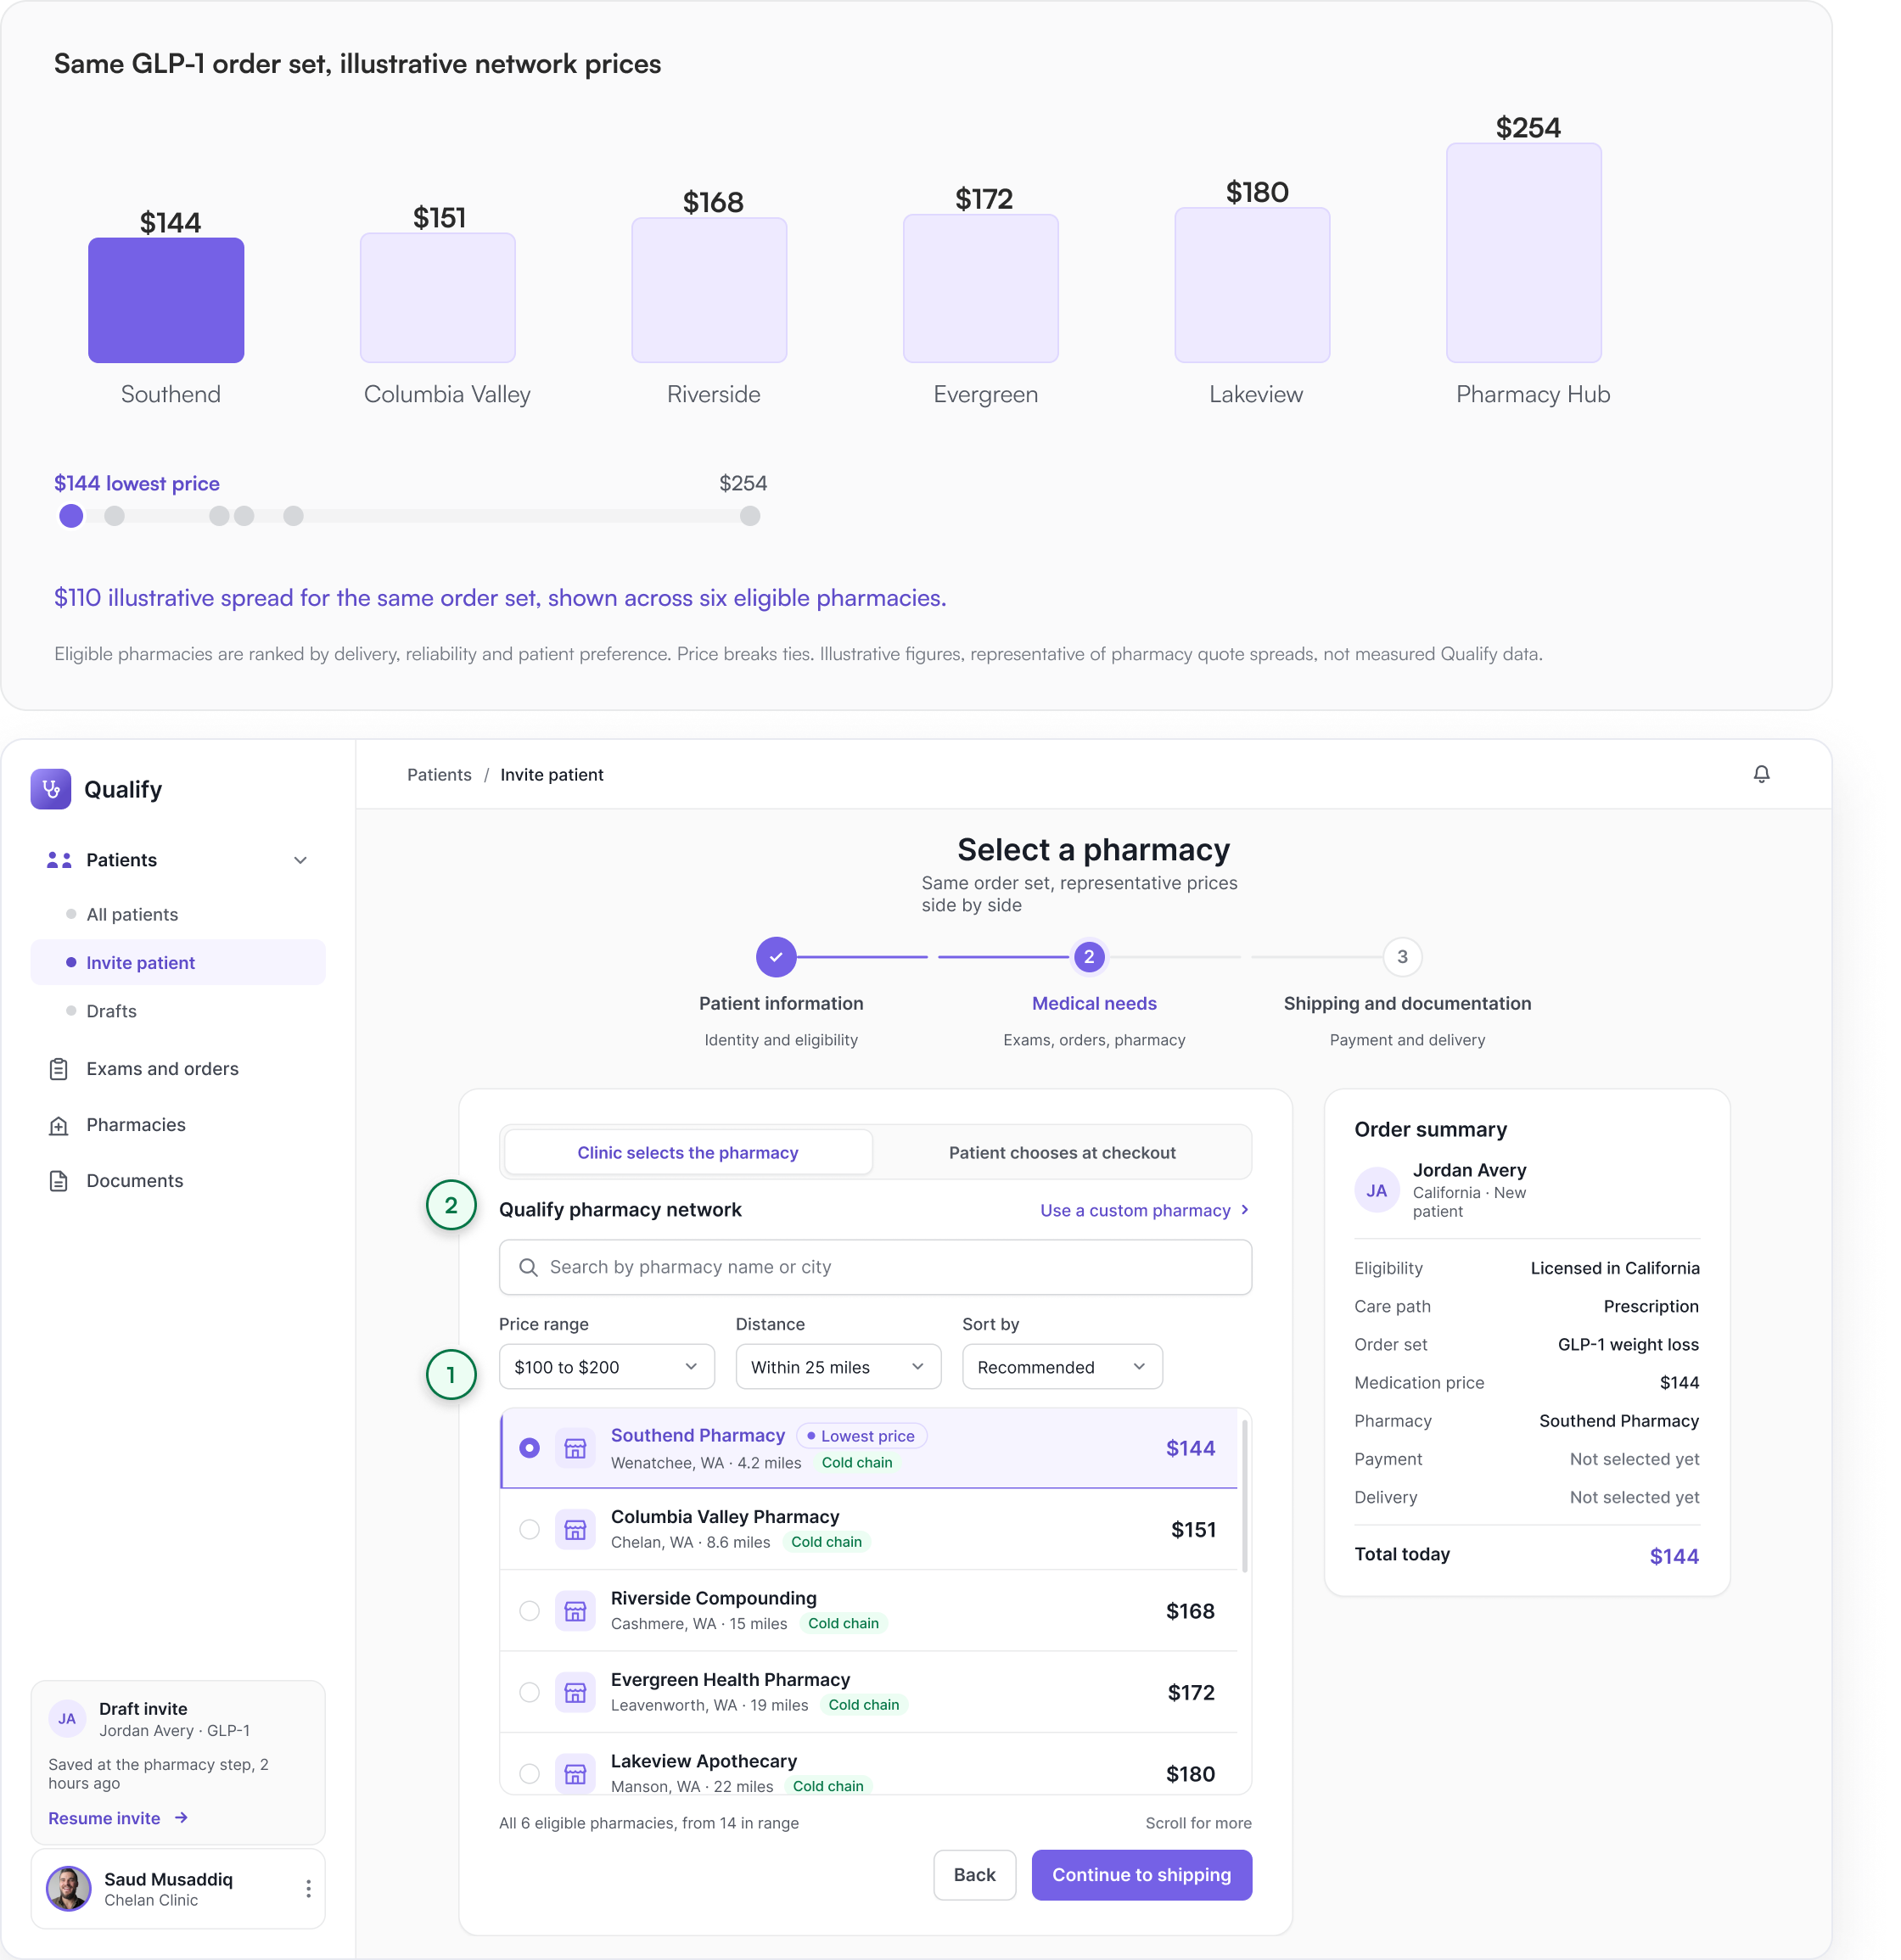The image size is (1901, 1960).
Task: Click the Riverside $168 chart bar
Action: coord(709,290)
